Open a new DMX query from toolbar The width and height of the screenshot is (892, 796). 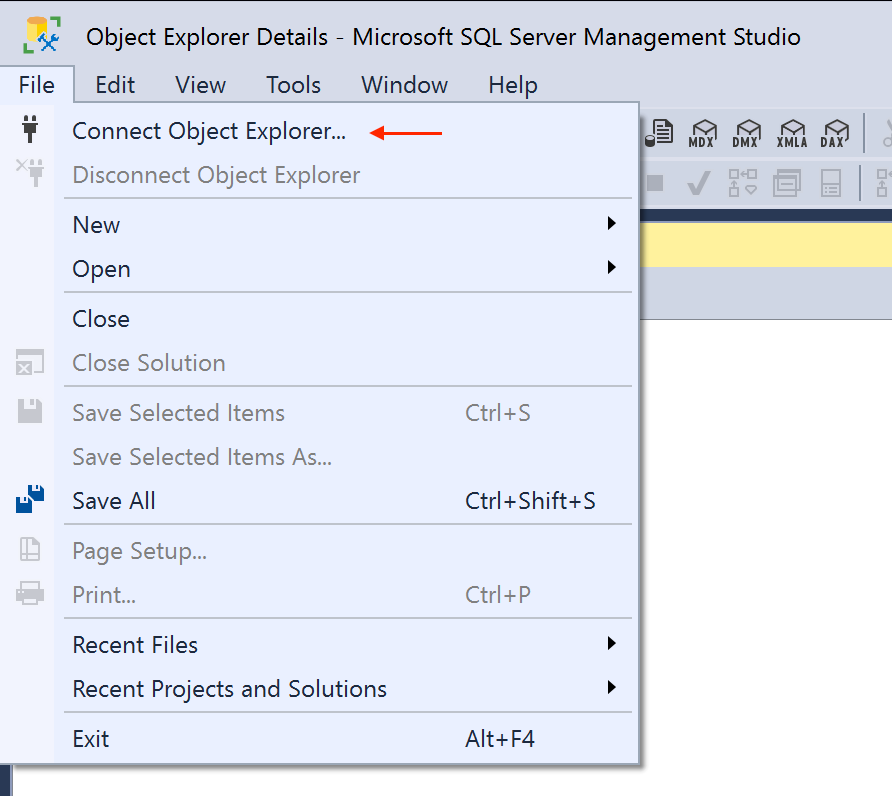click(x=746, y=134)
